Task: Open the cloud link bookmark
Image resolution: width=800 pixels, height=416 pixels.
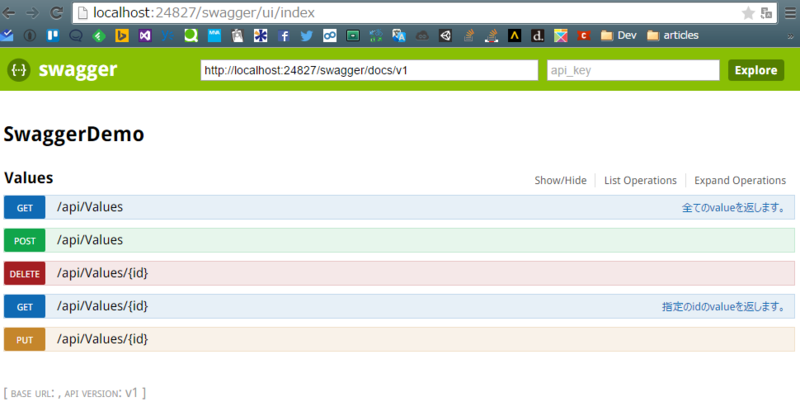Action: (422, 35)
